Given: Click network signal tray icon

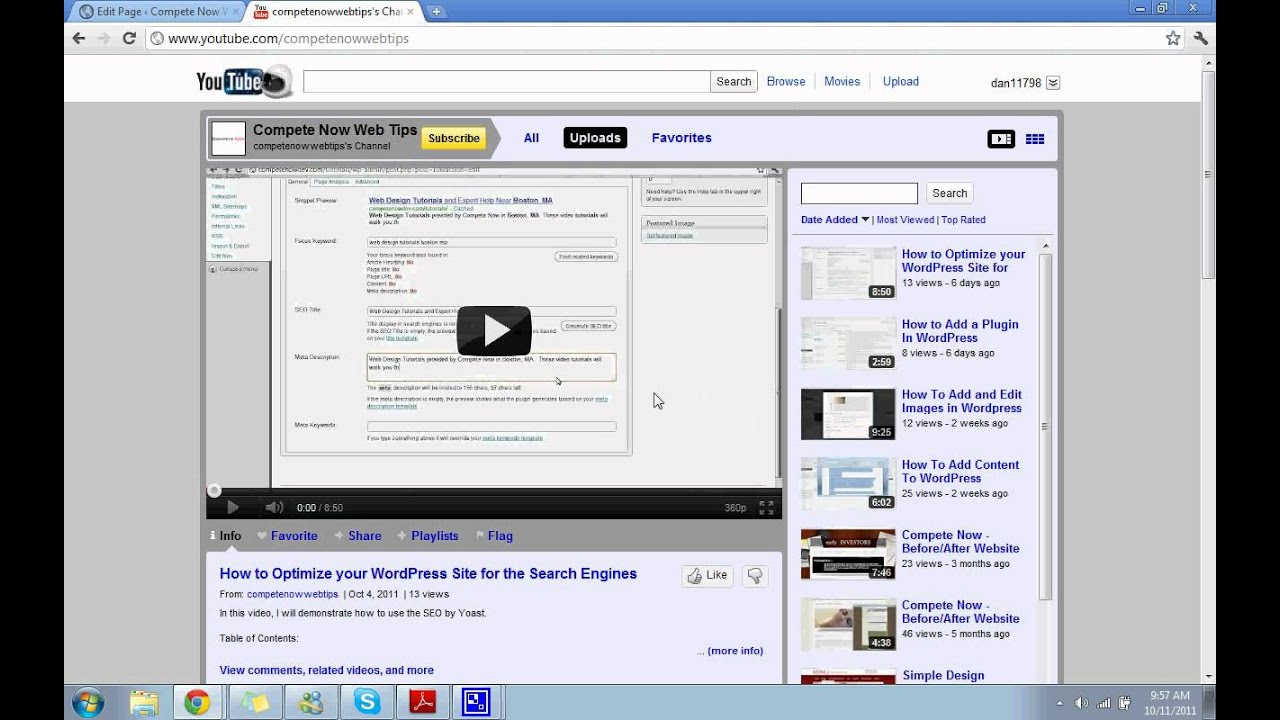Looking at the screenshot, I should 1103,703.
